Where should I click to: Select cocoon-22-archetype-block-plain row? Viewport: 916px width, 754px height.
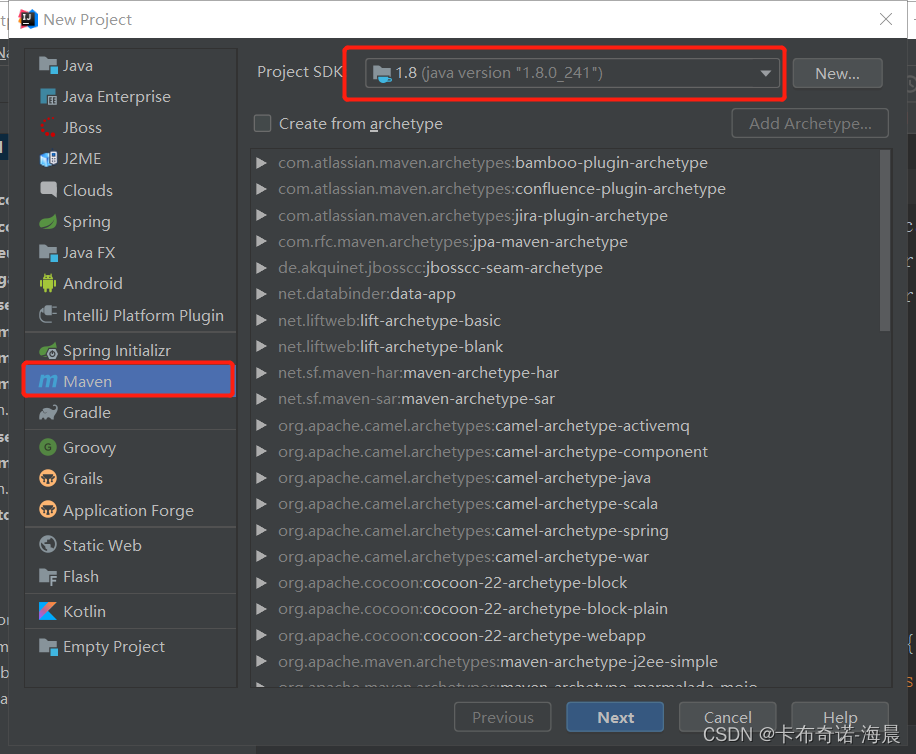[565, 609]
